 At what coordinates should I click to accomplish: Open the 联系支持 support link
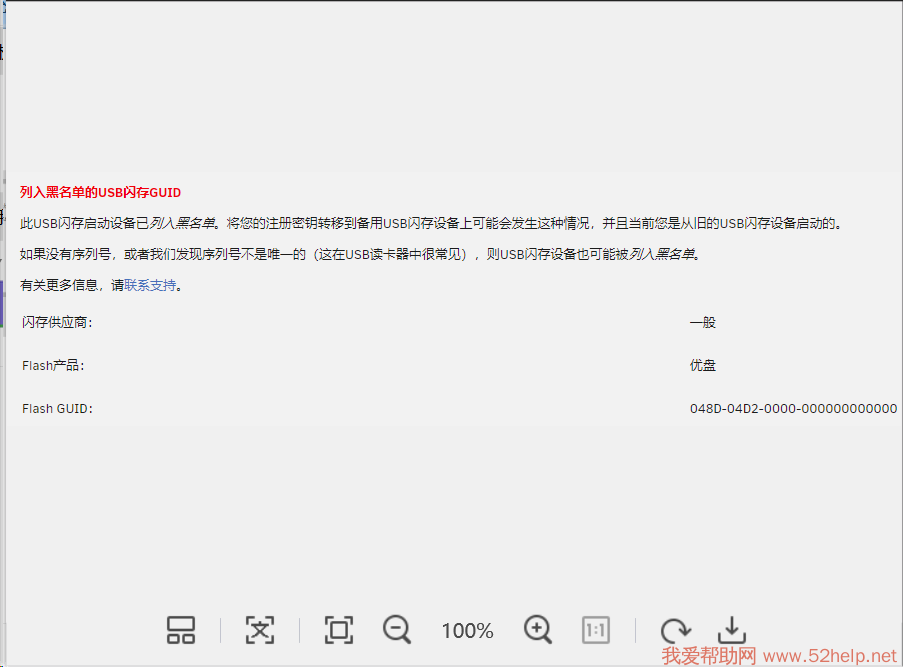click(x=150, y=285)
